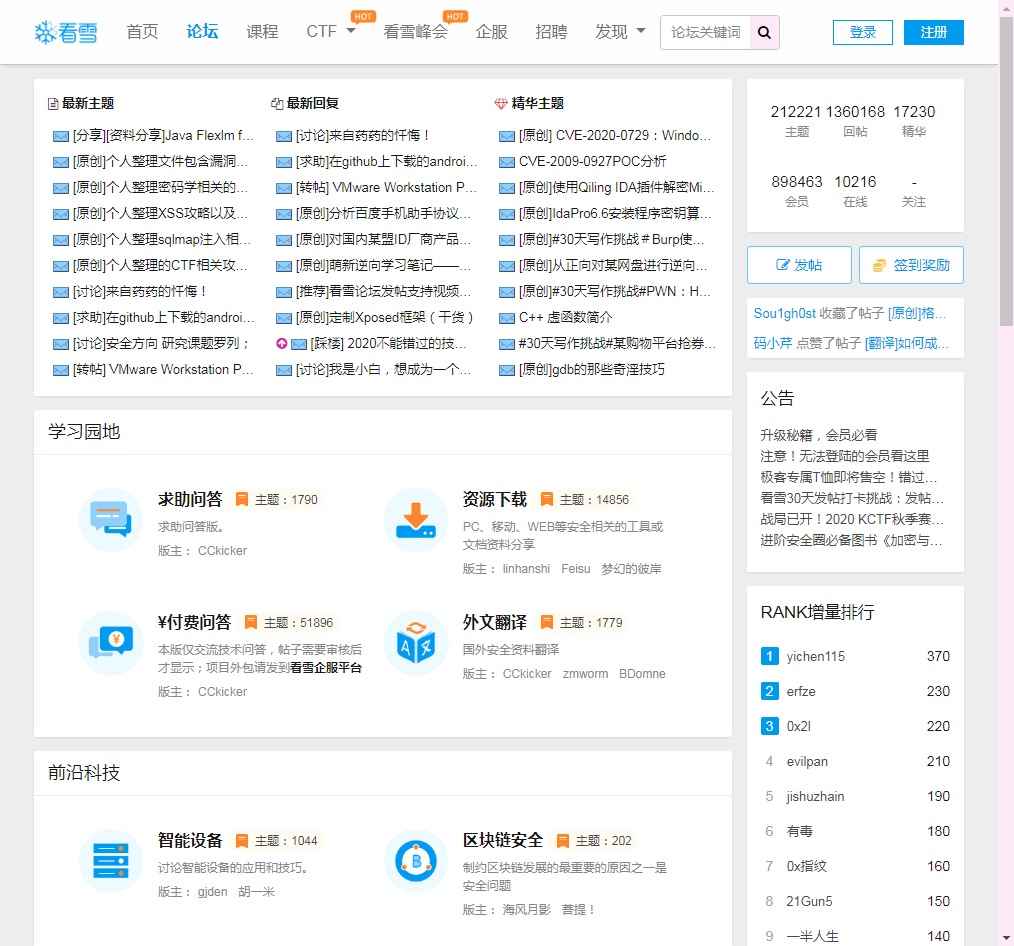
Task: Click the 10216 在线 statistic
Action: coord(855,191)
